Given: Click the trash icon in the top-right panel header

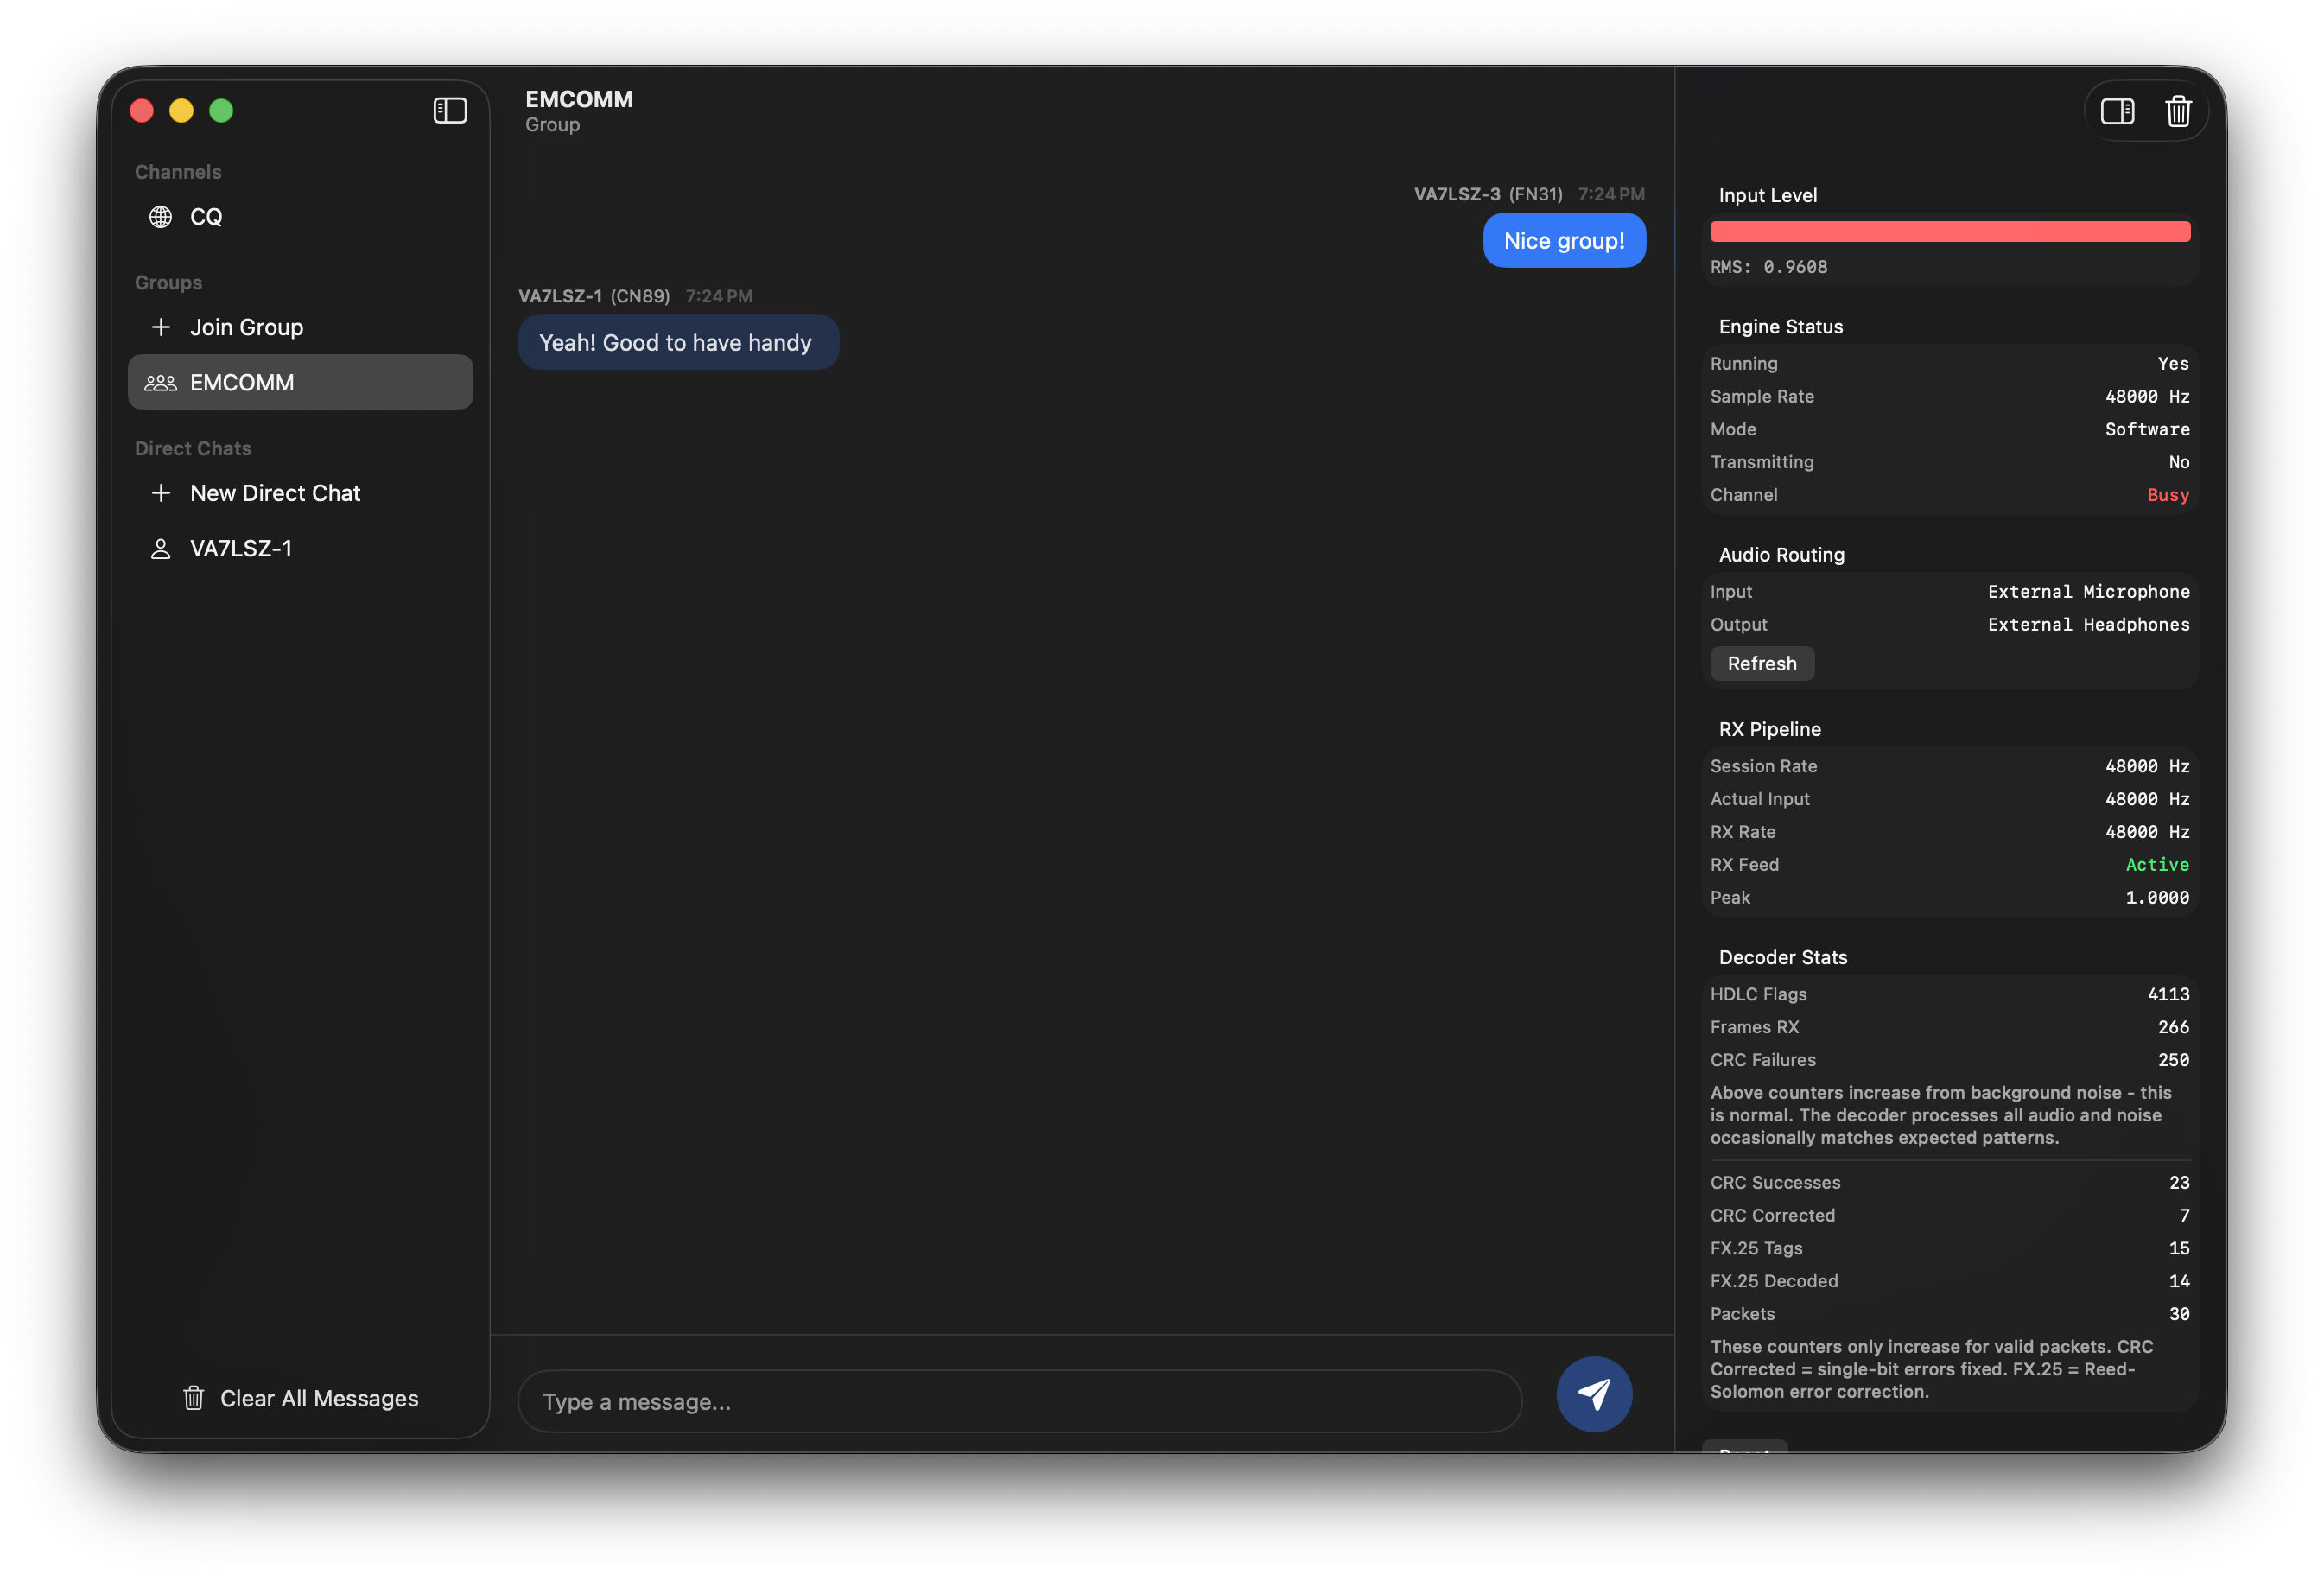Looking at the screenshot, I should pos(2179,111).
